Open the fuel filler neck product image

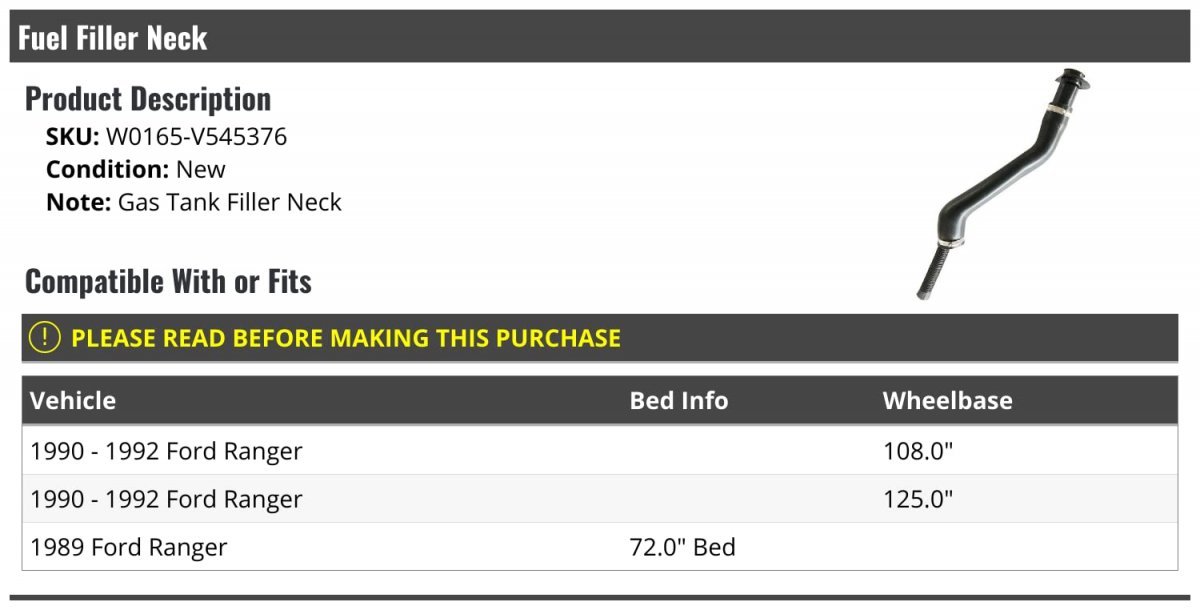[x=1003, y=184]
